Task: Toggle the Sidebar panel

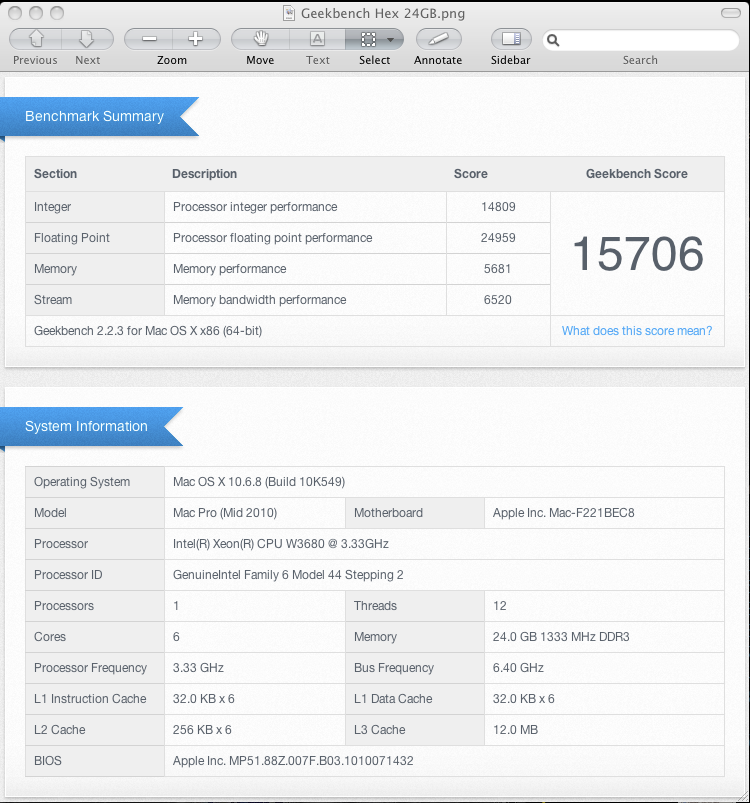Action: coord(511,39)
